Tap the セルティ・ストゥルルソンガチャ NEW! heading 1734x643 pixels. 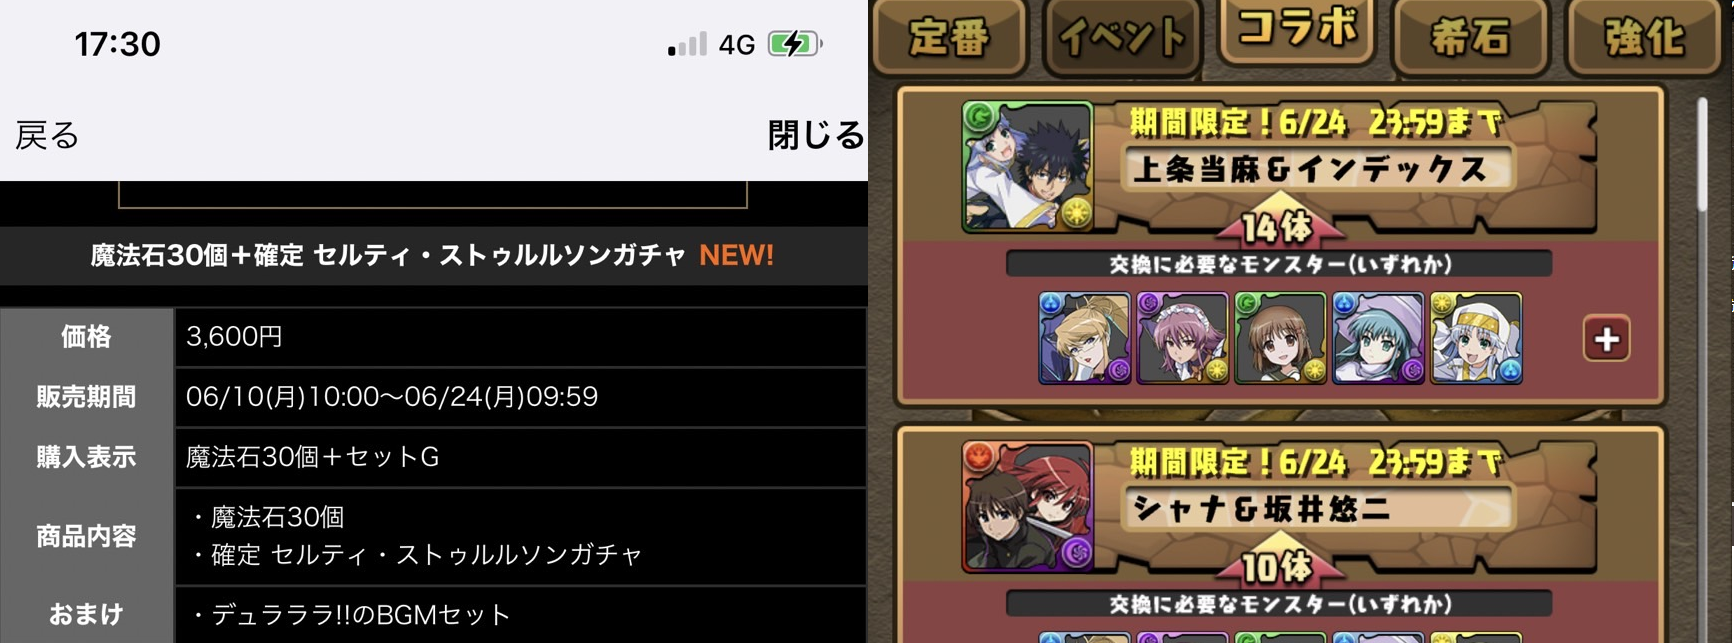click(x=432, y=255)
